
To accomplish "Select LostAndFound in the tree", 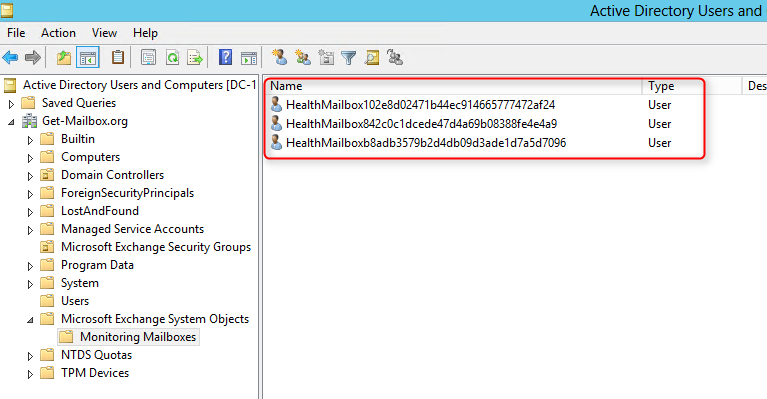I will pos(100,211).
